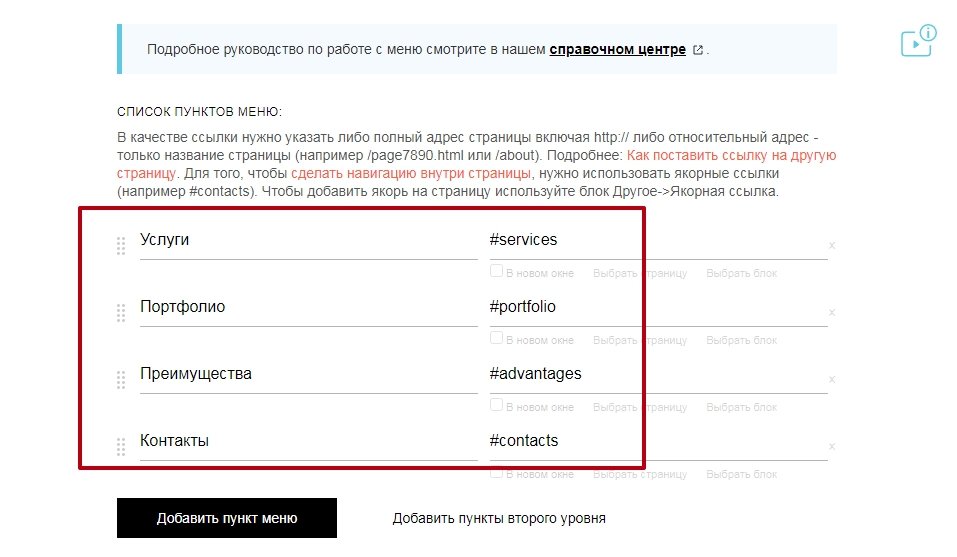This screenshot has width=957, height=557.
Task: Click 'Добавить пункты второго уровня'
Action: tap(499, 518)
